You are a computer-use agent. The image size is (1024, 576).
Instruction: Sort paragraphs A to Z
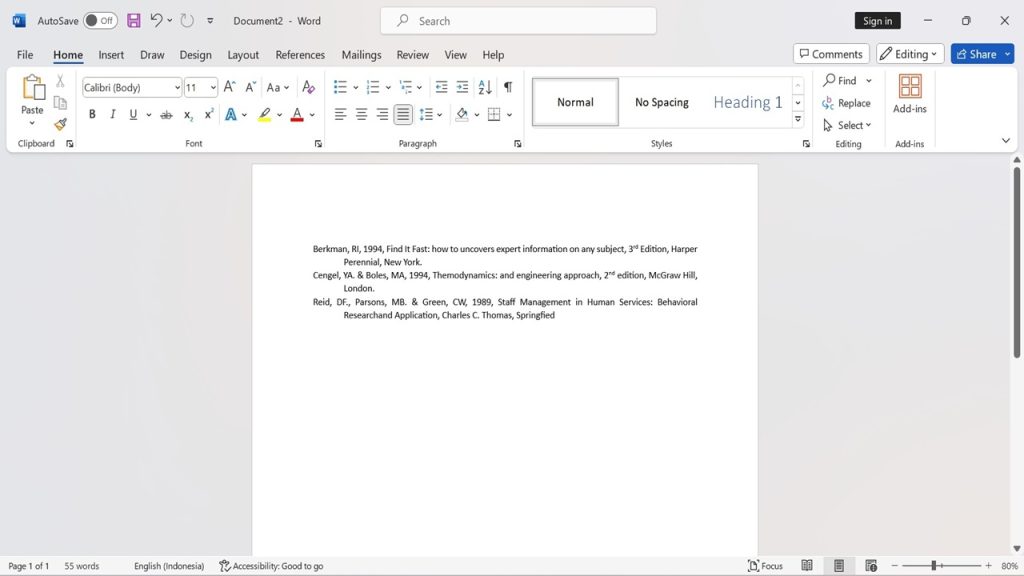[x=485, y=87]
